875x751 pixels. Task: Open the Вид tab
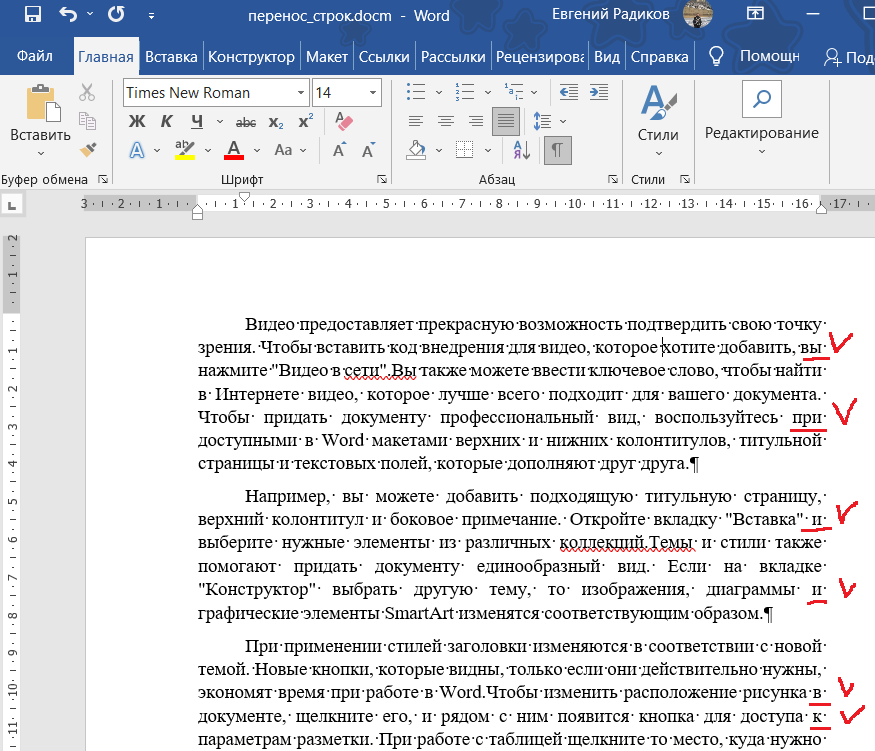tap(607, 57)
